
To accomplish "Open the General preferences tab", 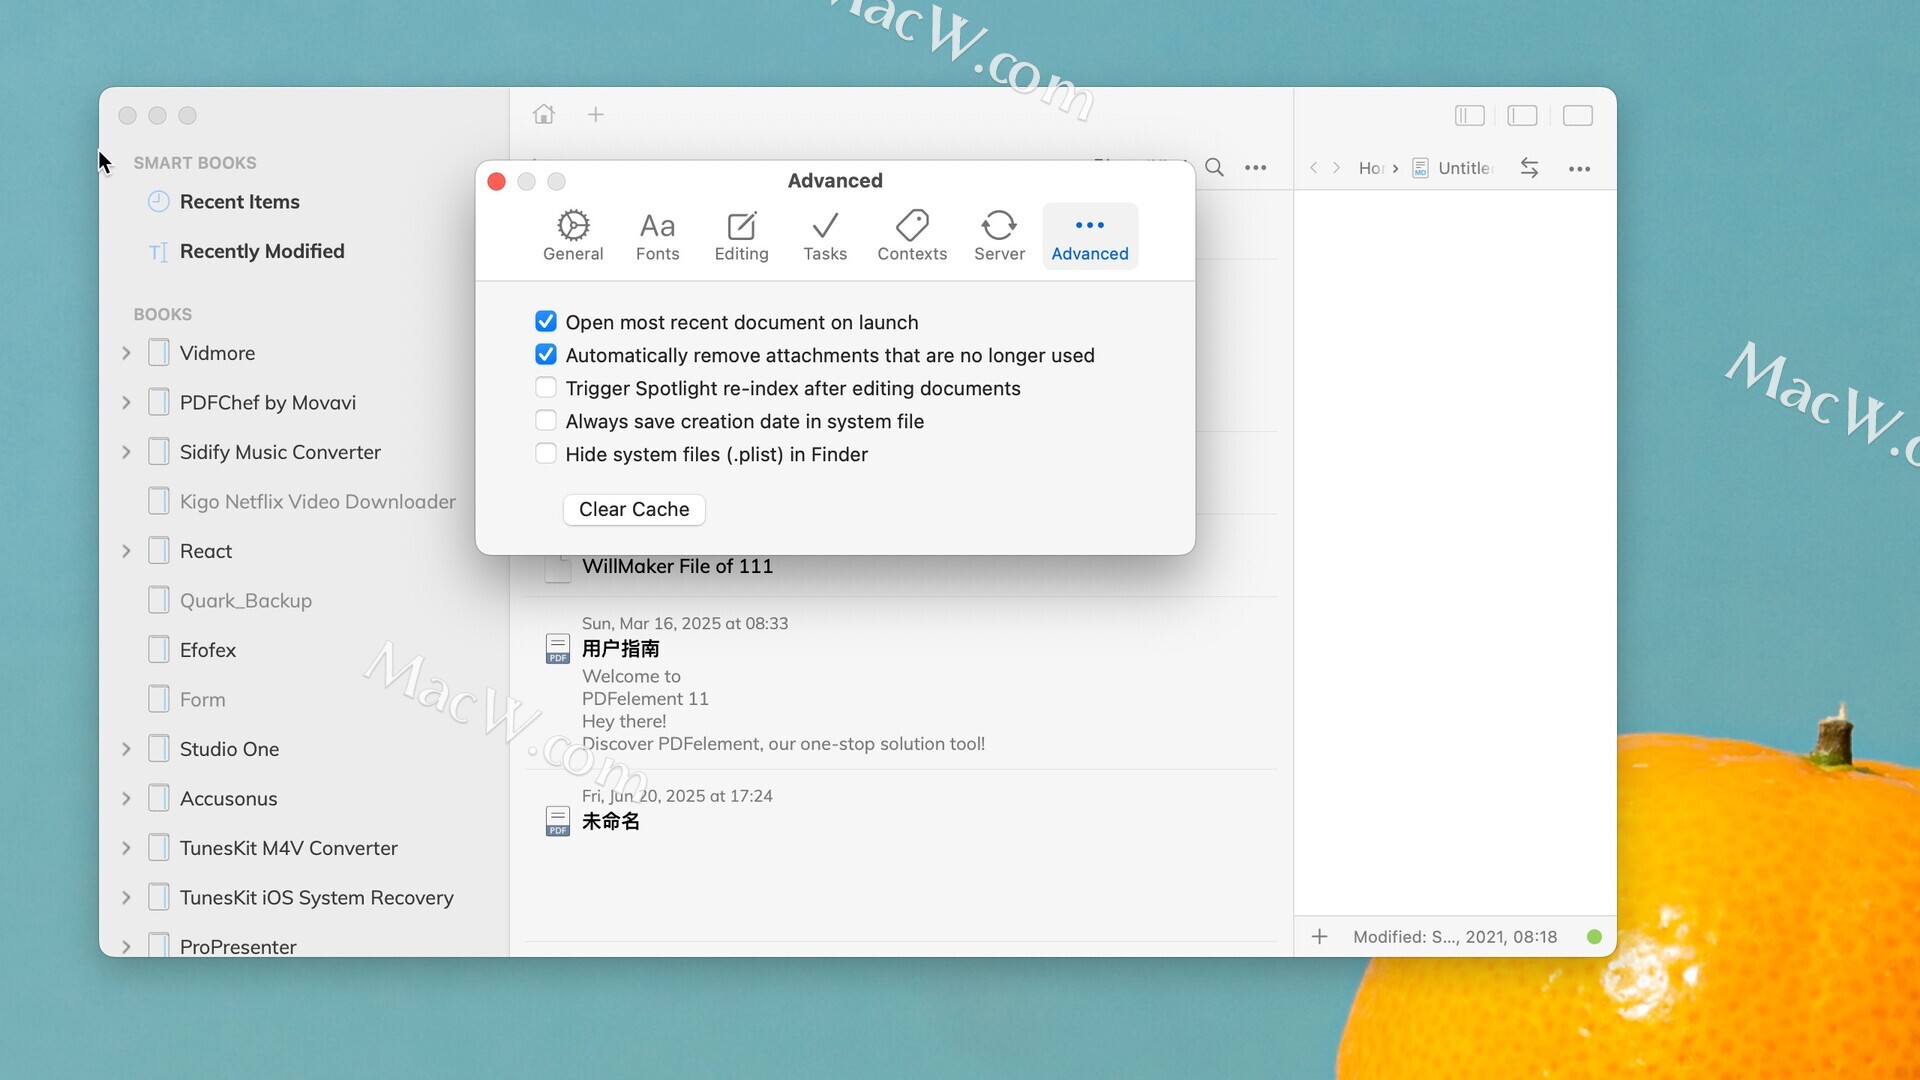I will point(573,236).
